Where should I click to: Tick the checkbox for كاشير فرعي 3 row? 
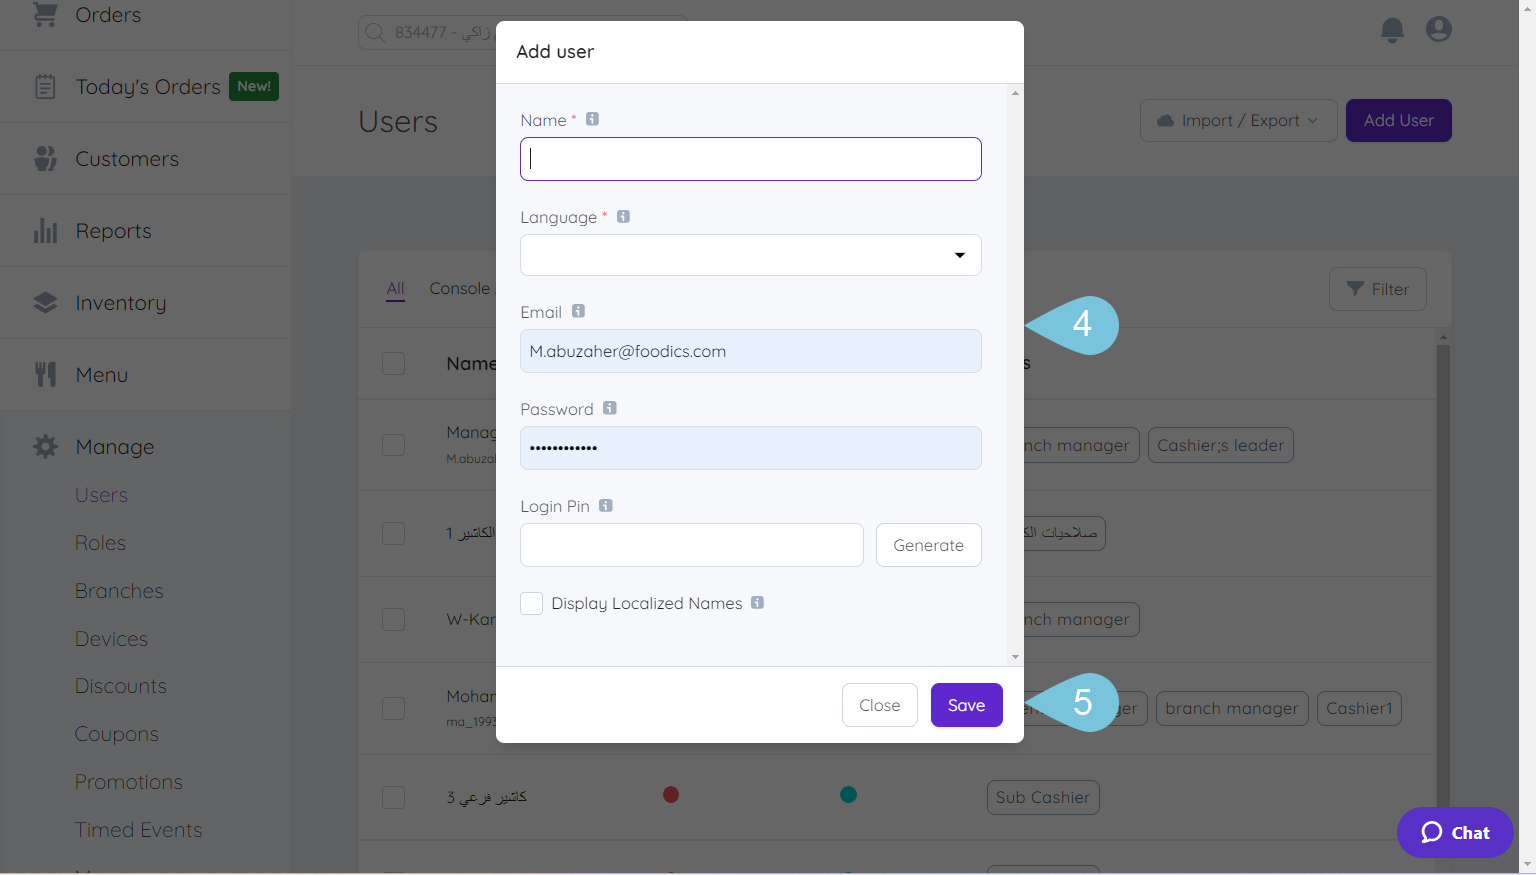point(394,797)
